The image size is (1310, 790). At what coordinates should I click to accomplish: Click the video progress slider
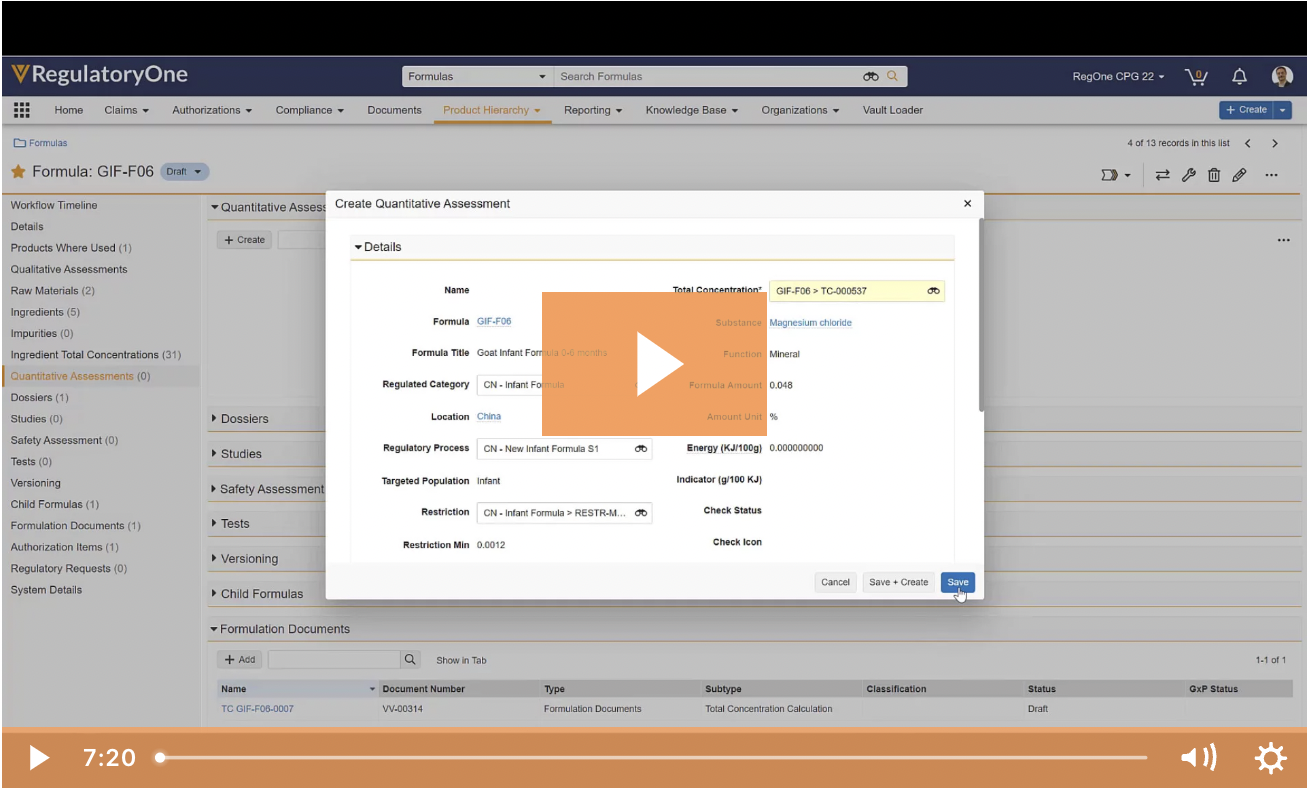[652, 758]
